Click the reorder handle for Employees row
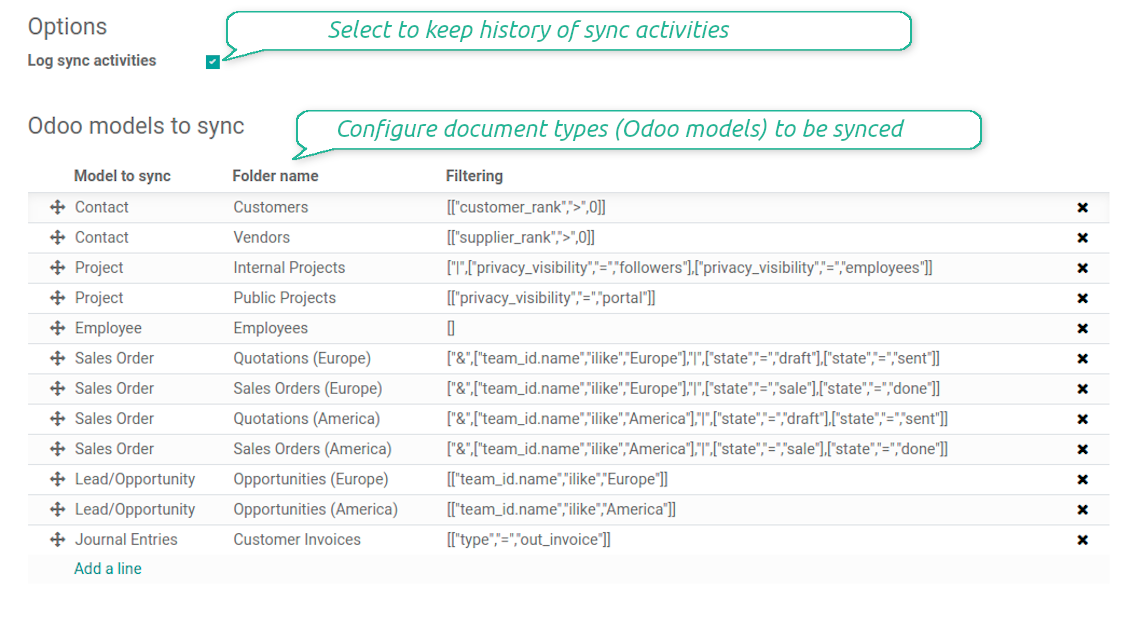The height and width of the screenshot is (628, 1130). [x=57, y=327]
